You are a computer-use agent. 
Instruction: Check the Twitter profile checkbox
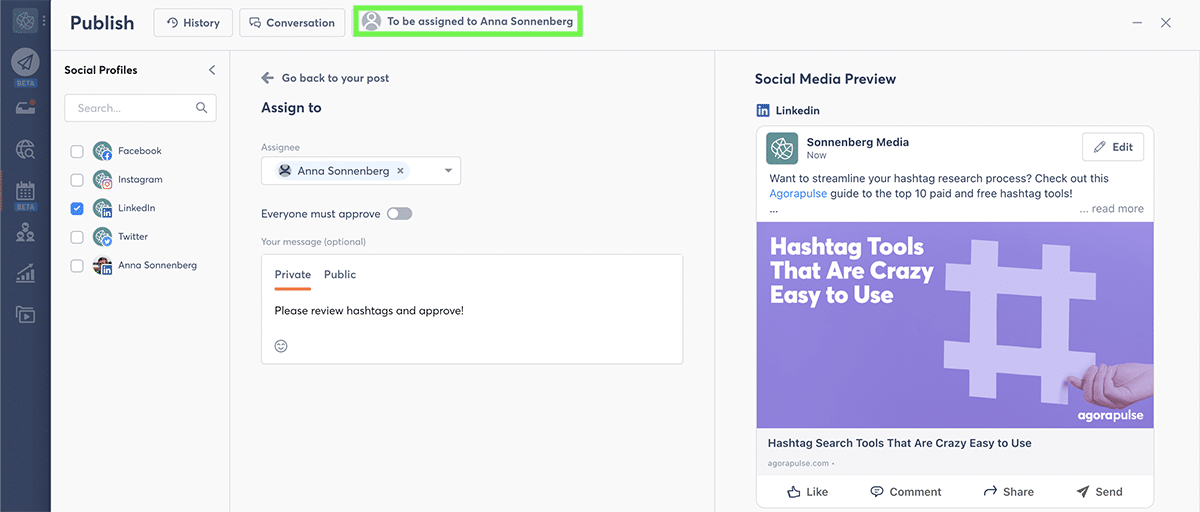tap(77, 237)
